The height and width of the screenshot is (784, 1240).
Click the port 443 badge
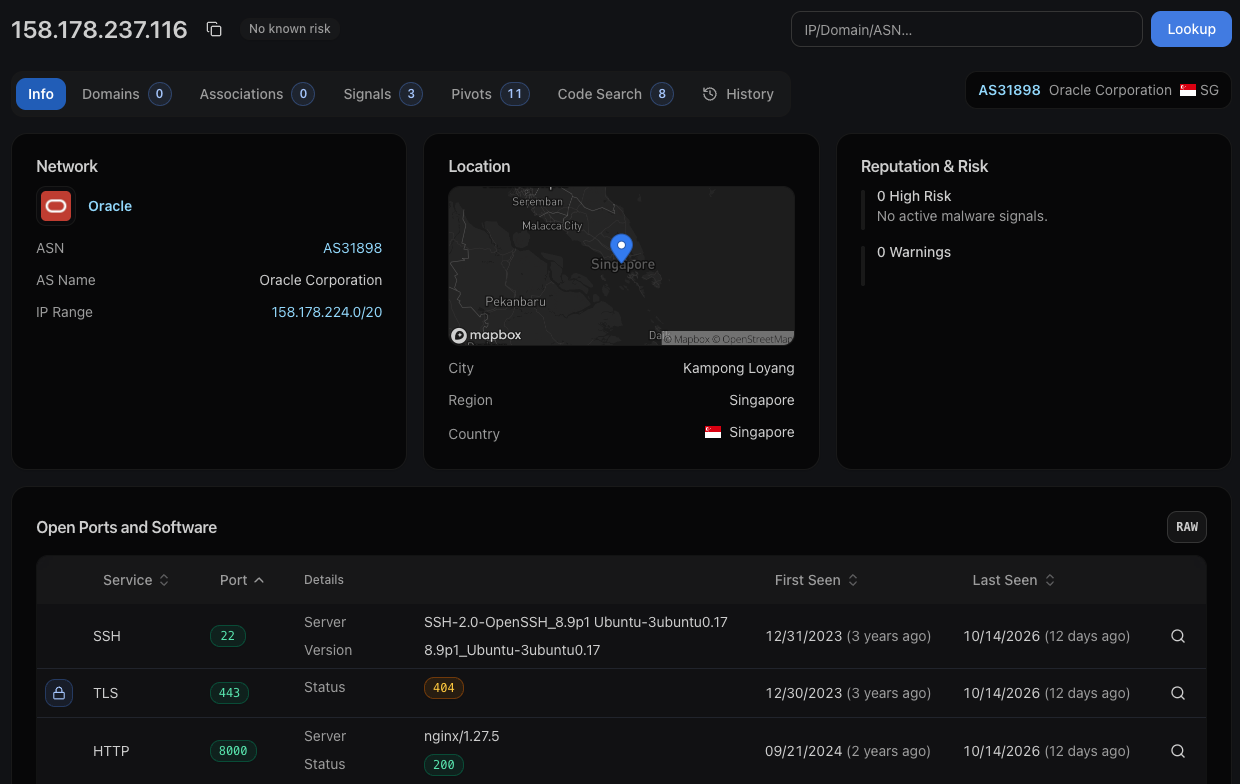[230, 693]
